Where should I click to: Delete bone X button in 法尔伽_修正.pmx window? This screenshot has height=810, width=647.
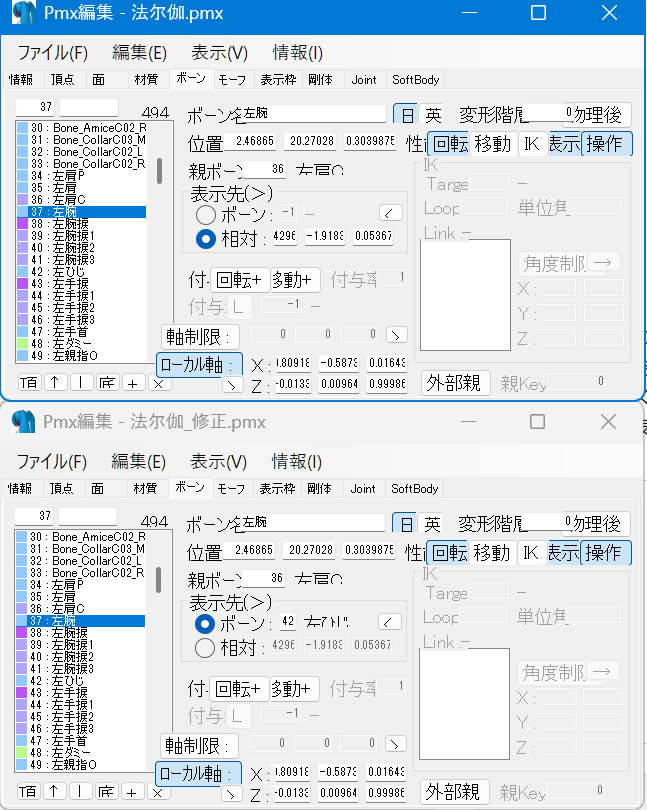click(x=158, y=793)
